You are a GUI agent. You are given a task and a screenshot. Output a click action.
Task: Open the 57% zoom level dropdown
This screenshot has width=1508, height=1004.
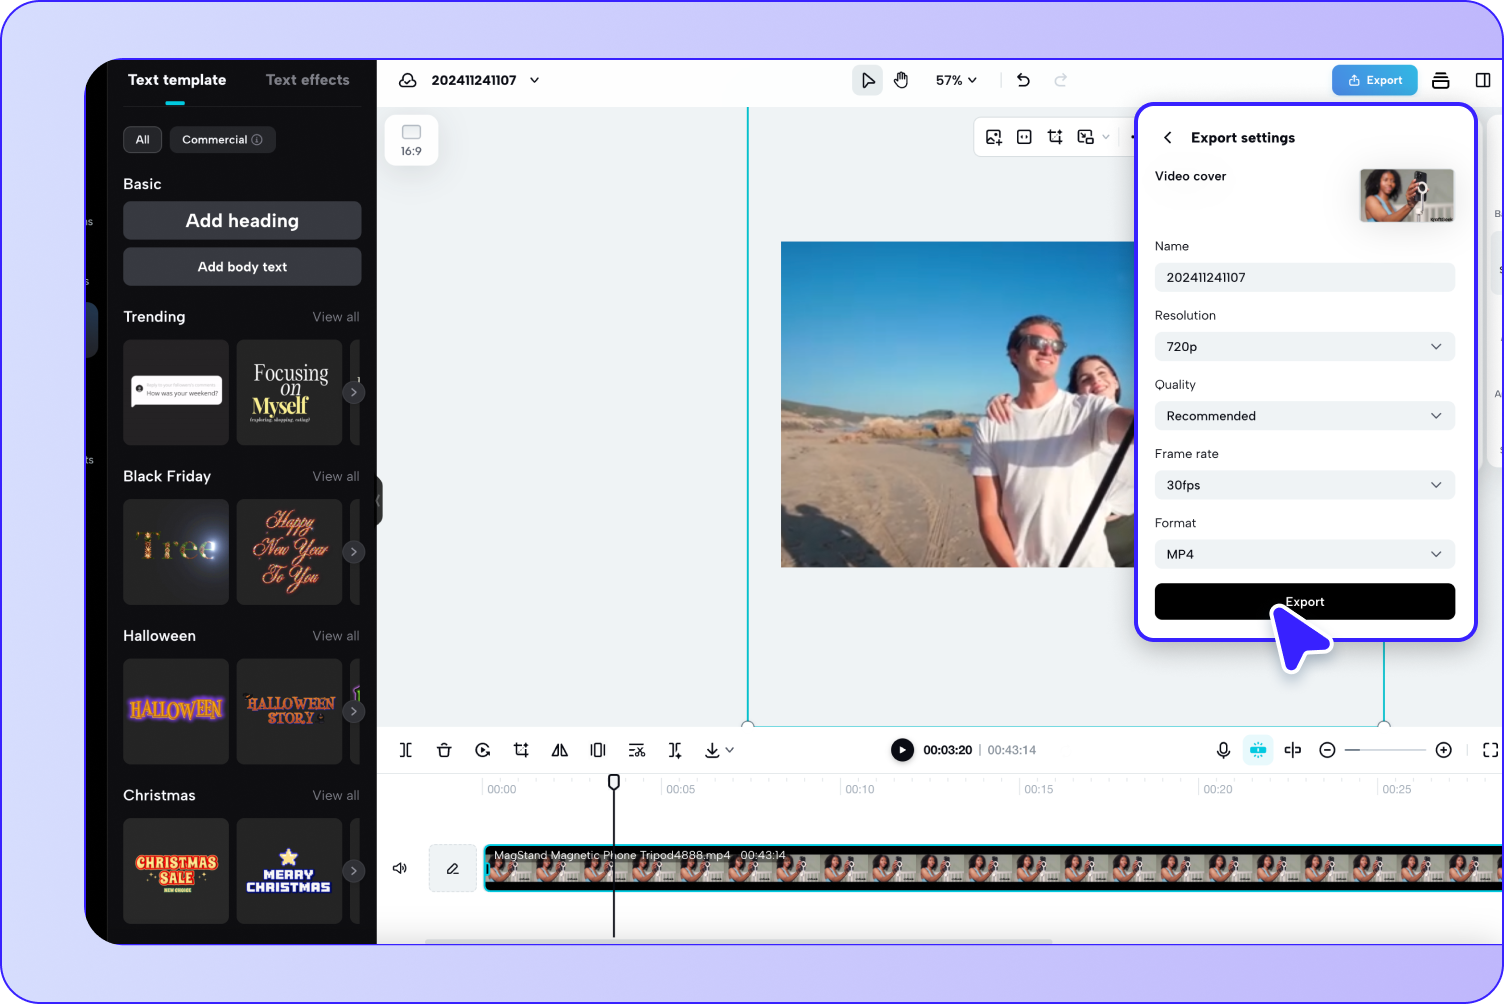(956, 80)
